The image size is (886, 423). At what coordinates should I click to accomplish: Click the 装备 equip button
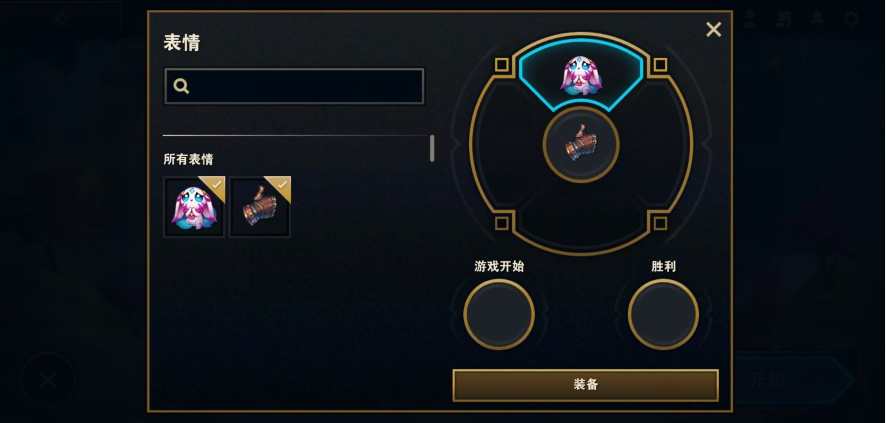(585, 385)
